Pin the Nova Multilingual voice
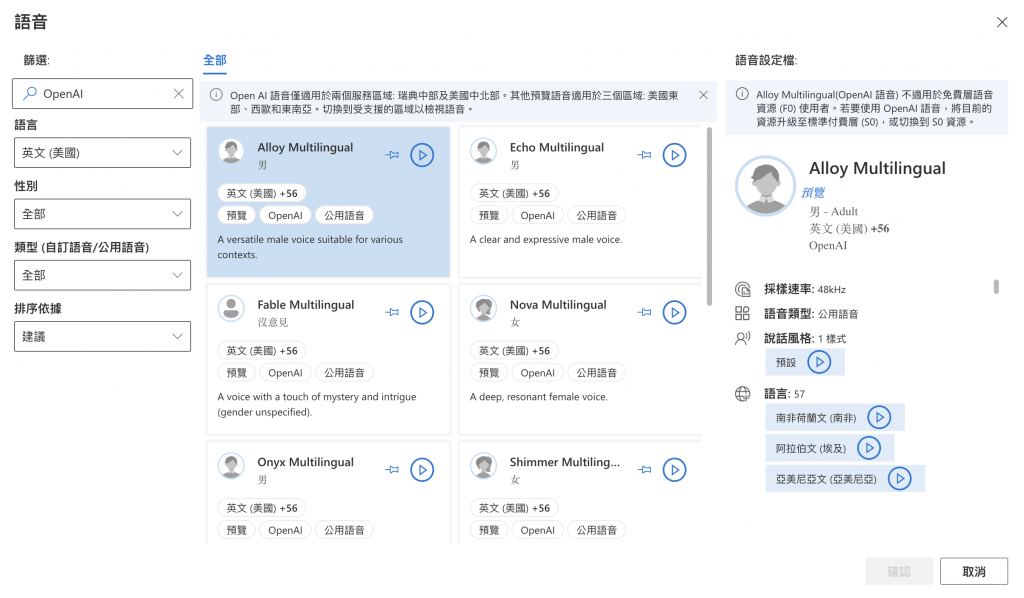This screenshot has height=598, width=1024. (645, 313)
